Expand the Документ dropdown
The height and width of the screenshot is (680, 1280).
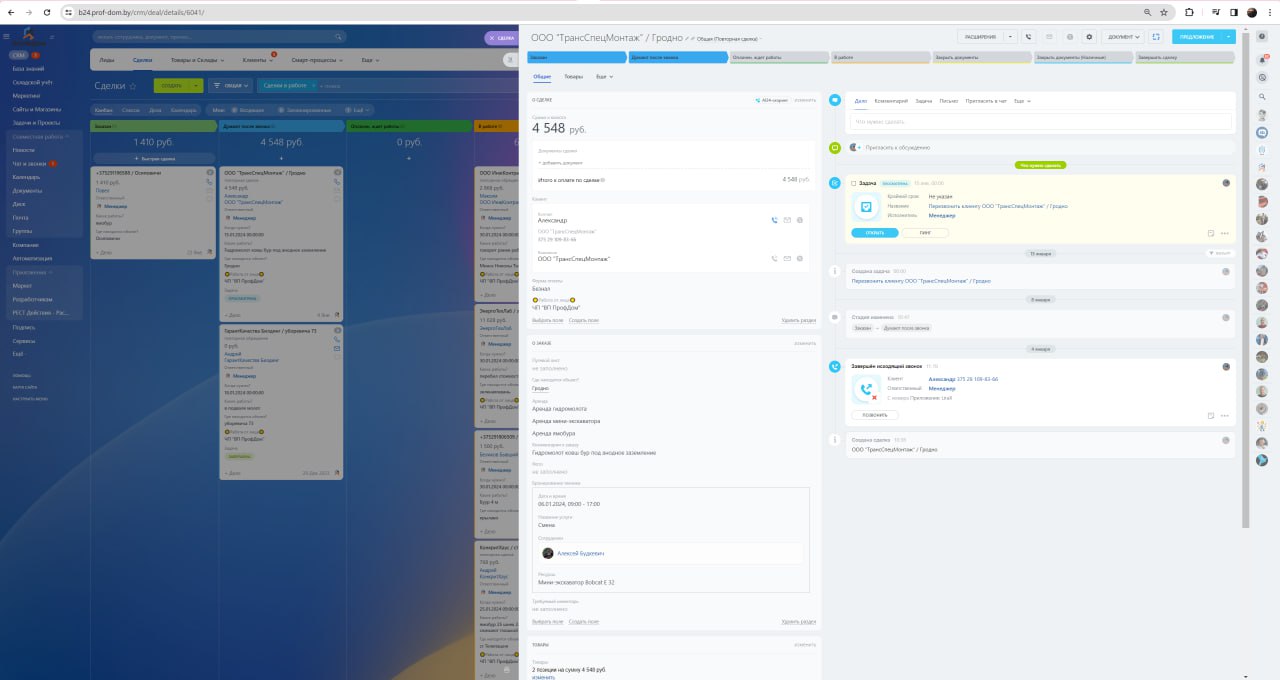click(x=1125, y=36)
